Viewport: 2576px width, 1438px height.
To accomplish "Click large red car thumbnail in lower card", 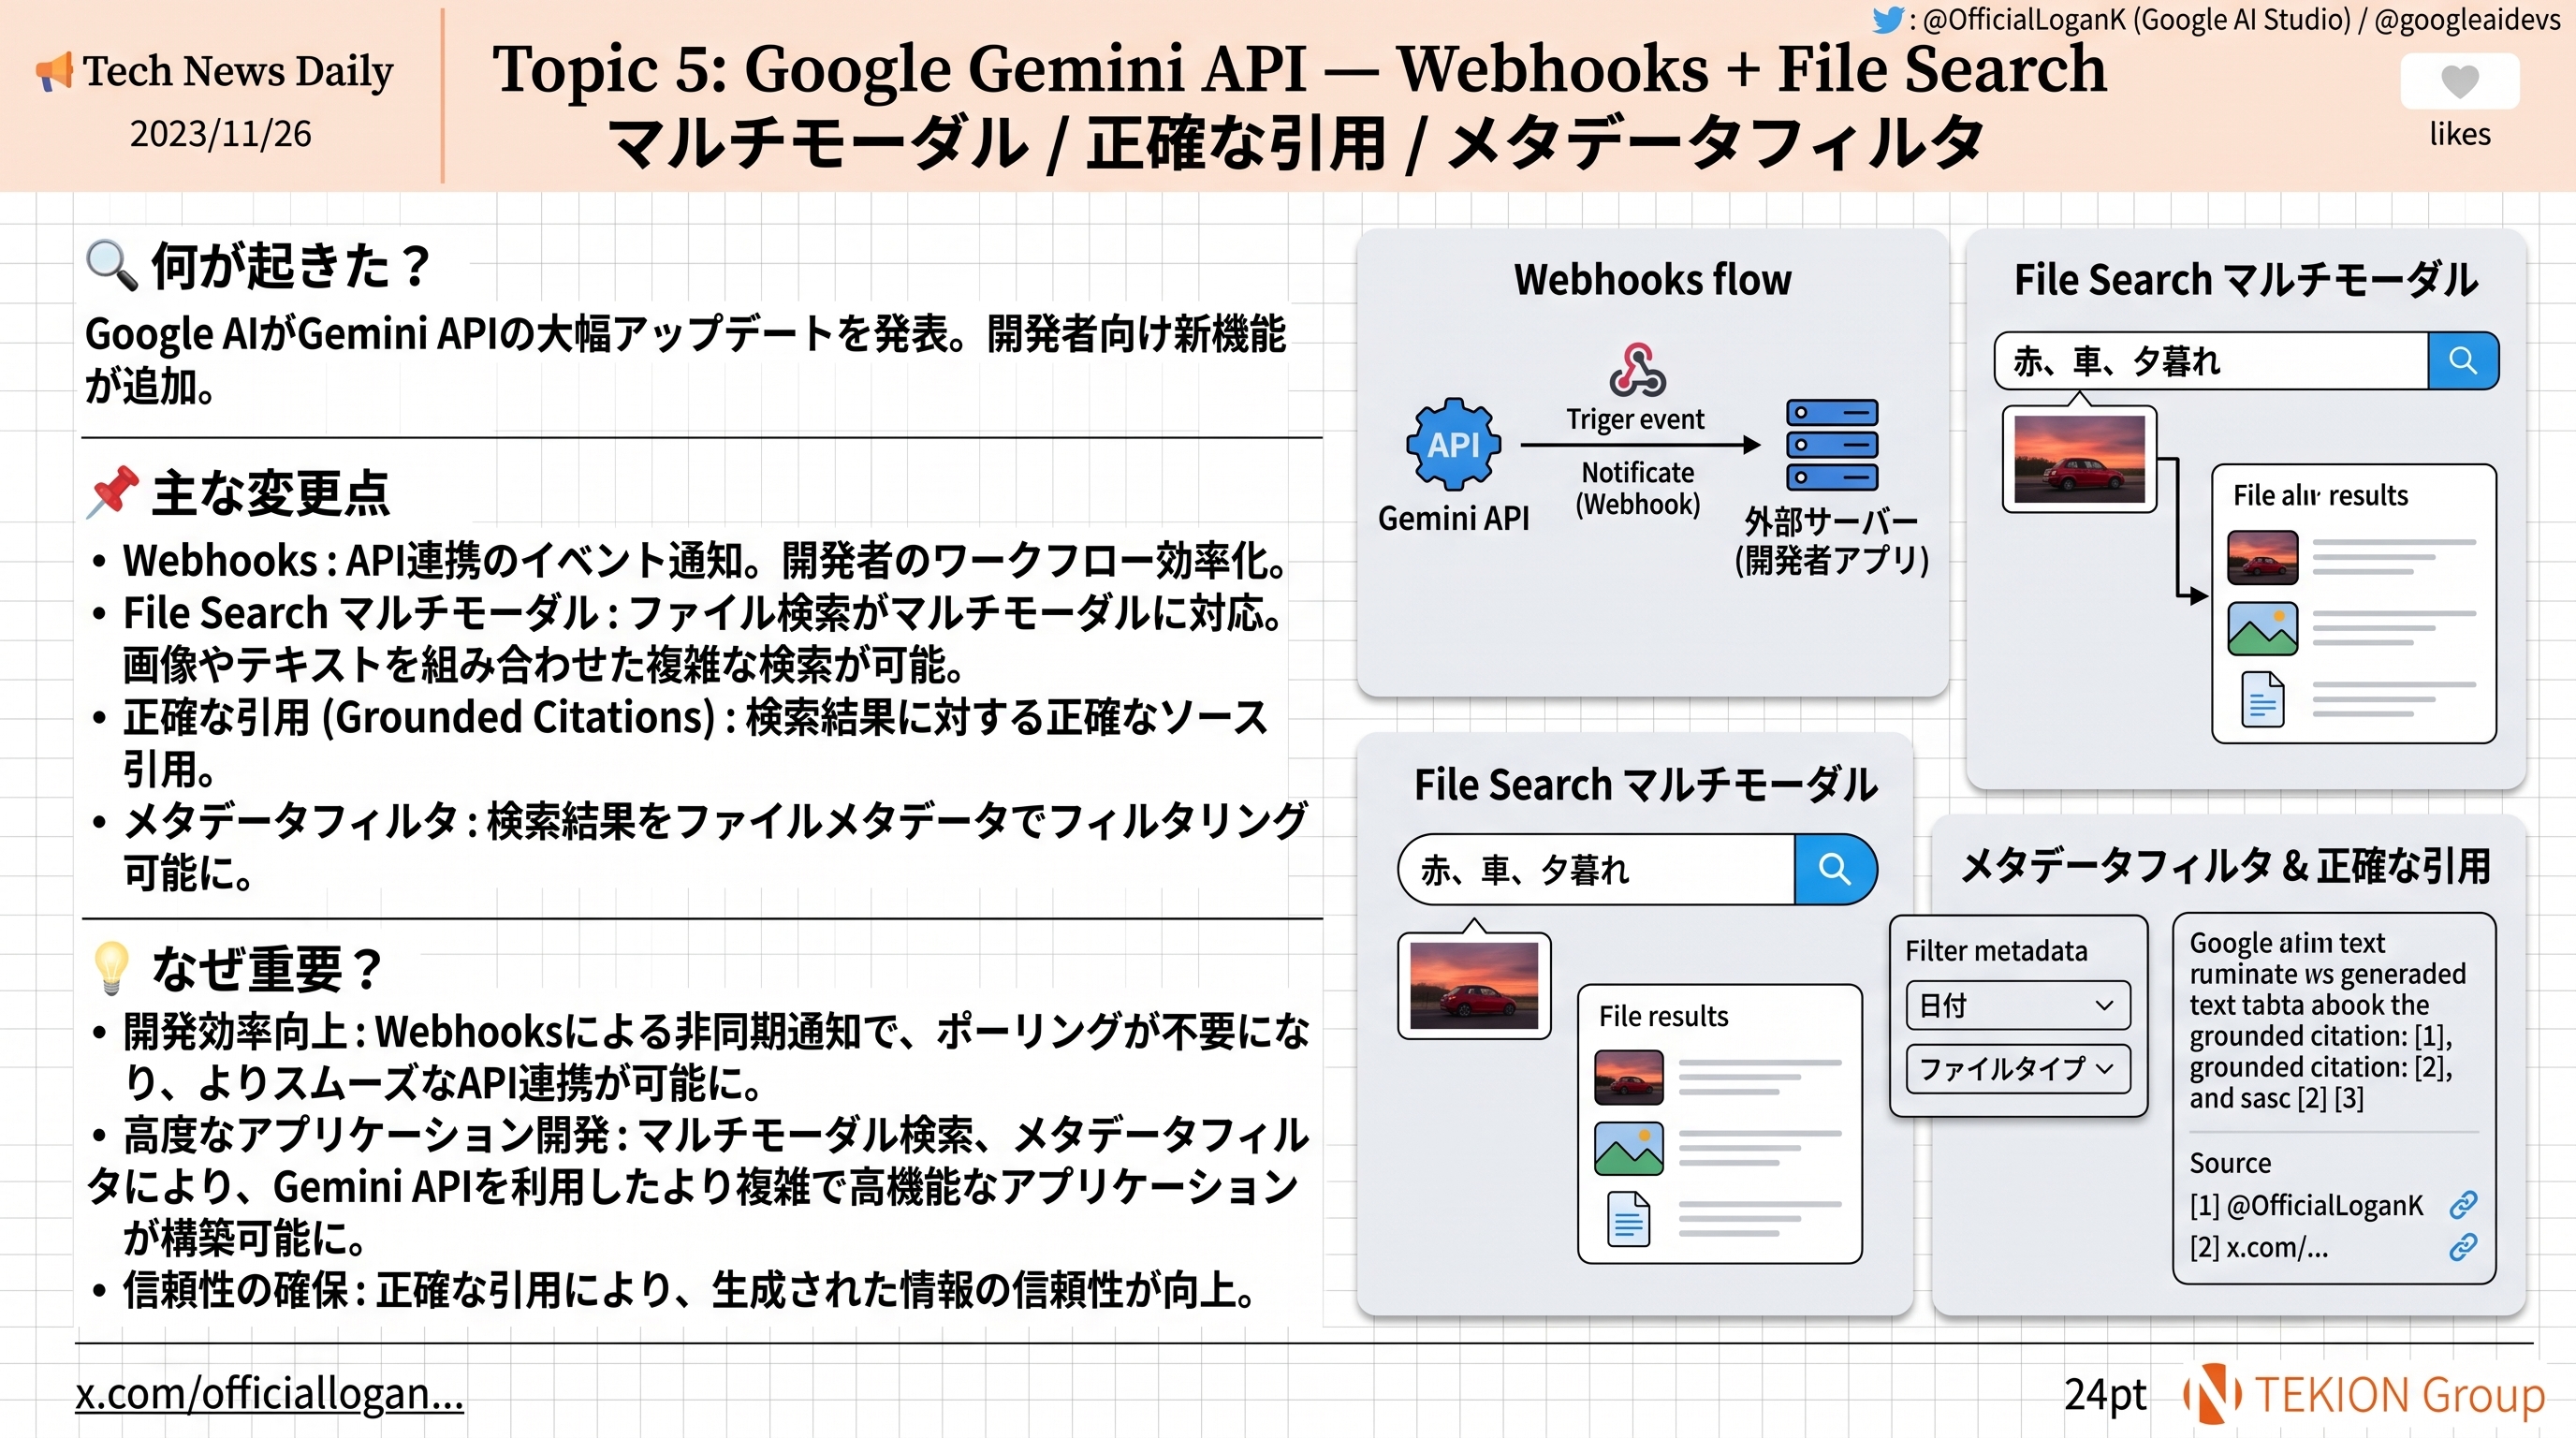I will [1473, 986].
